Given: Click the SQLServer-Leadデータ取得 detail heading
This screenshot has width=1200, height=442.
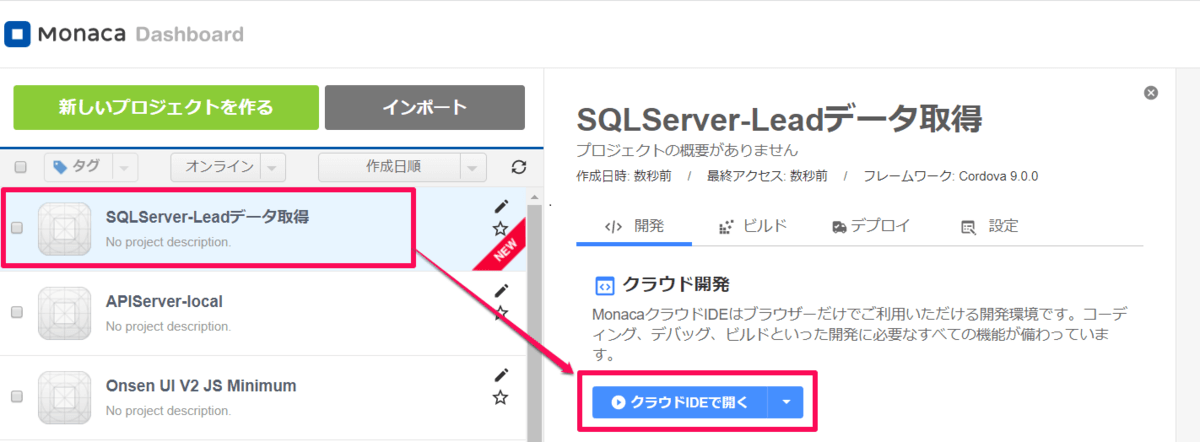Looking at the screenshot, I should coord(779,119).
